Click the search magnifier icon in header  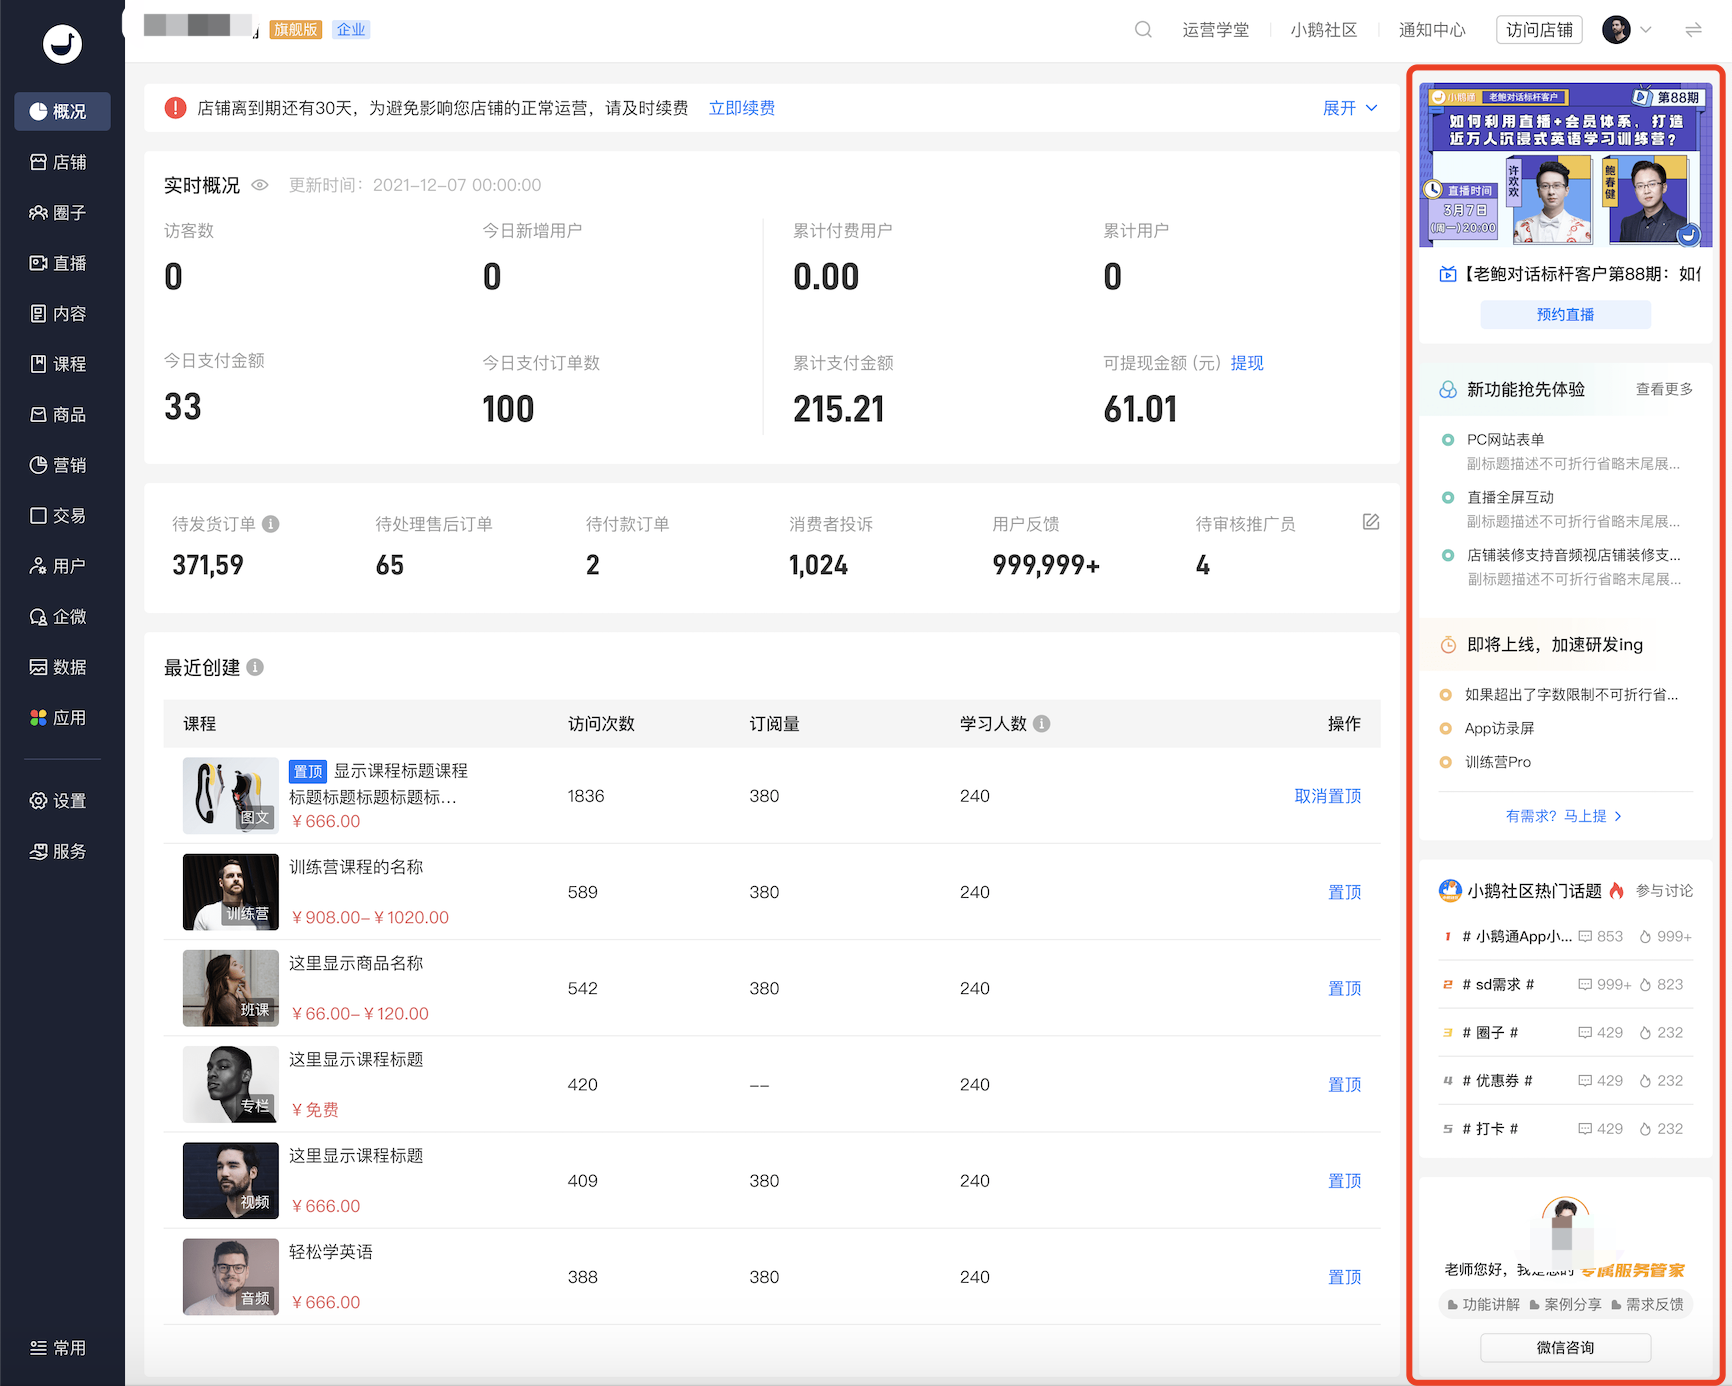(x=1143, y=30)
